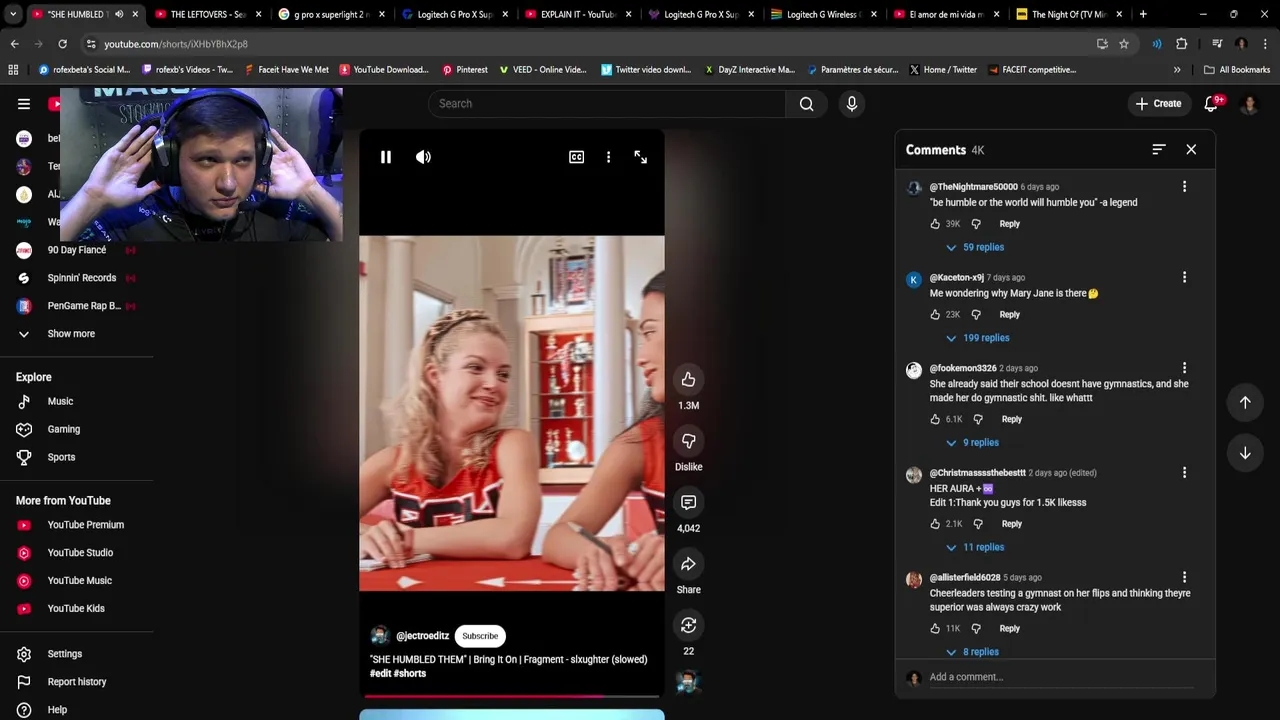Open the hamburger guide menu

coord(24,104)
